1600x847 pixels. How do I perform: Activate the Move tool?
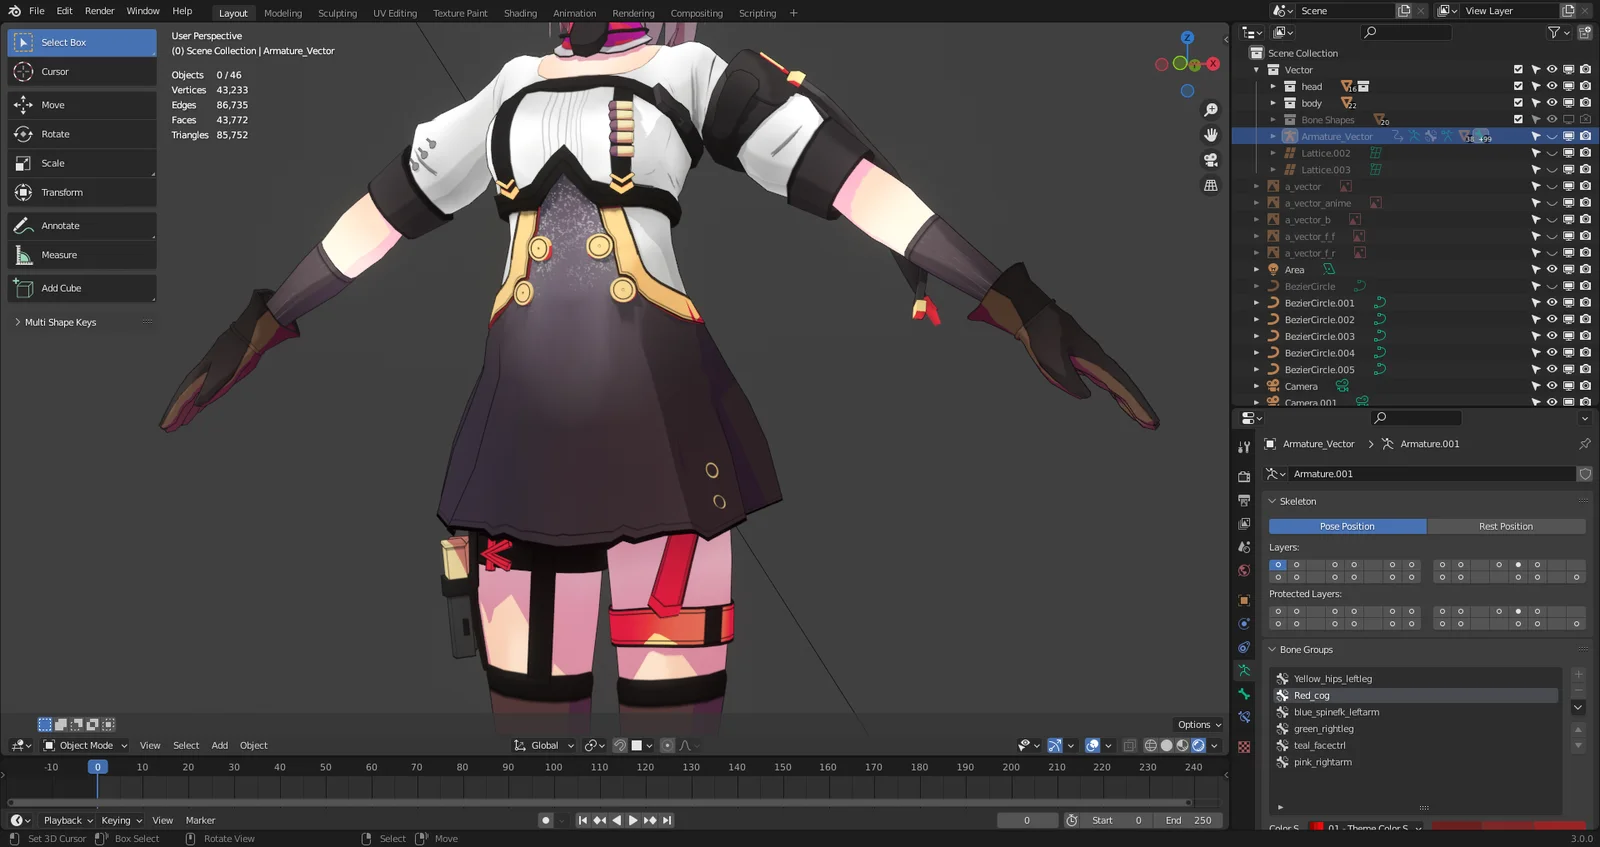click(82, 105)
